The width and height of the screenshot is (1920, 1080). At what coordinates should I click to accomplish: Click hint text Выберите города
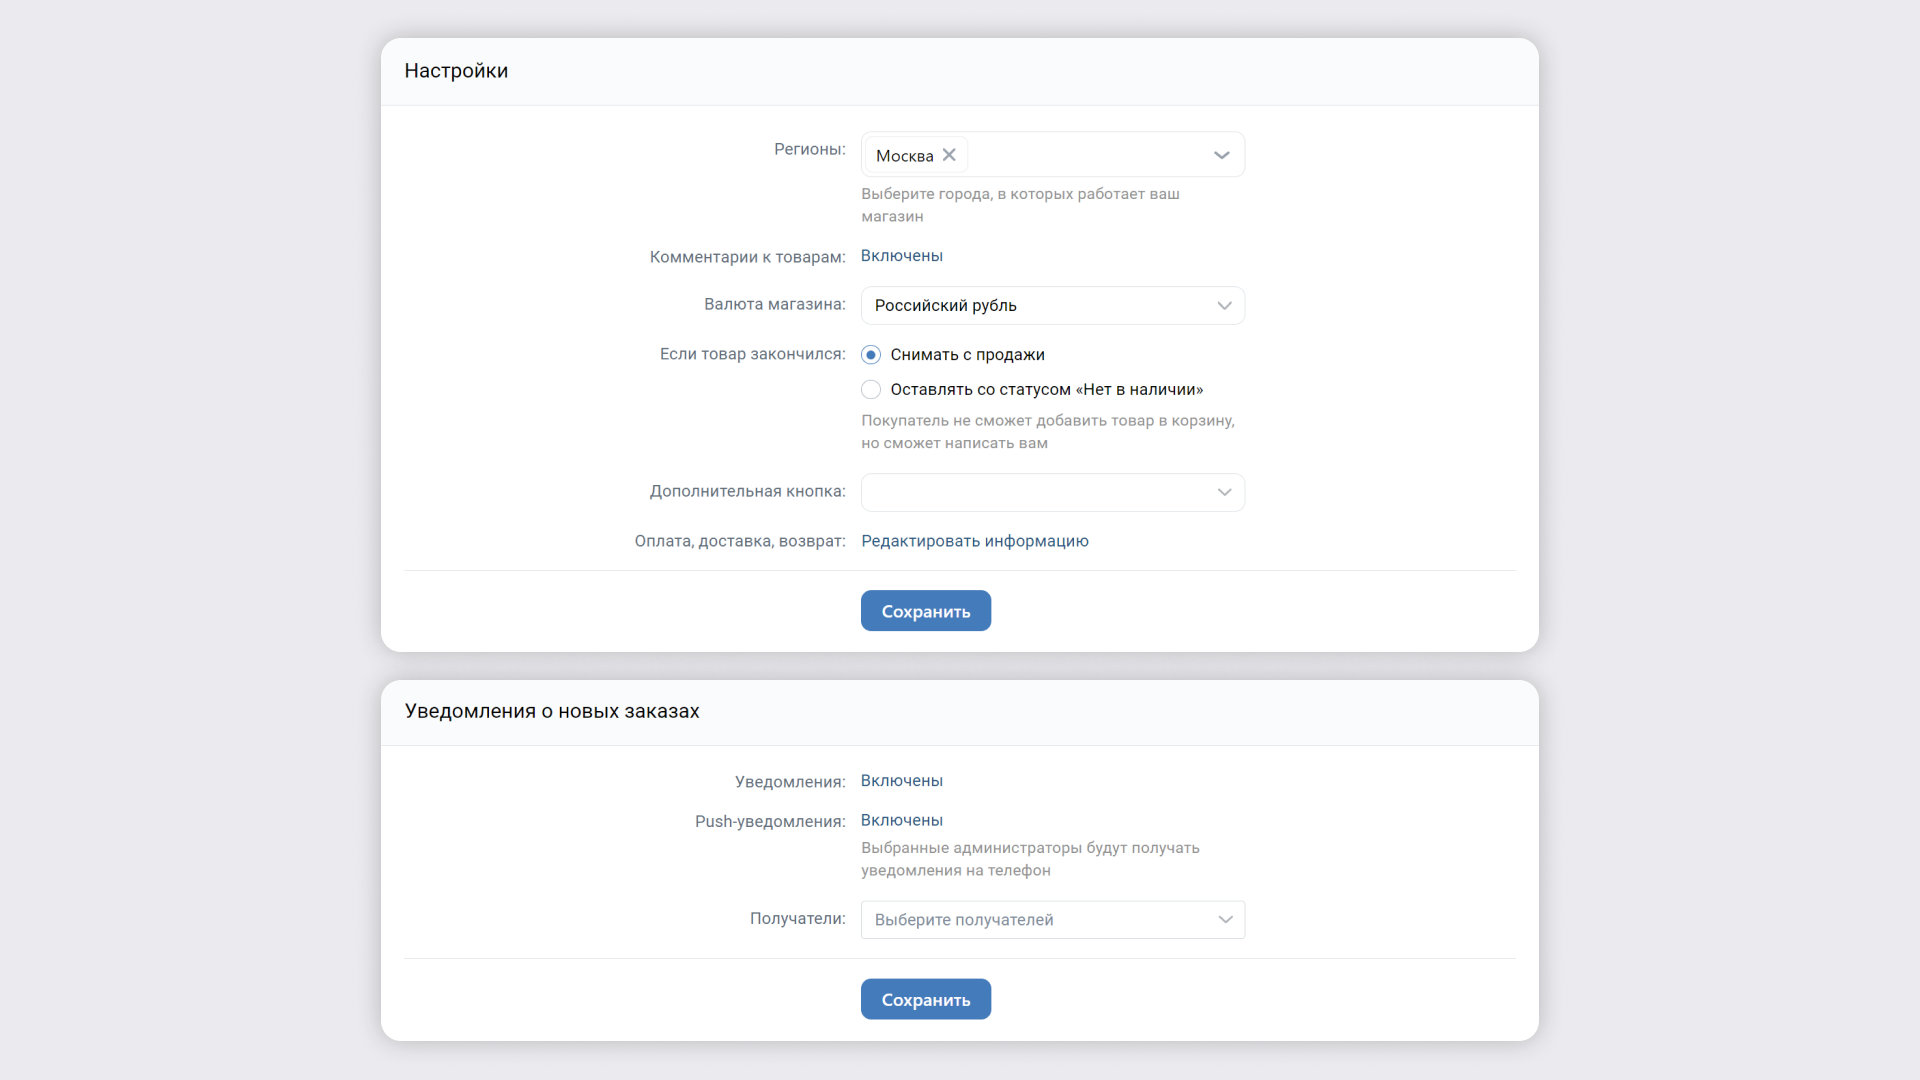click(x=1020, y=205)
